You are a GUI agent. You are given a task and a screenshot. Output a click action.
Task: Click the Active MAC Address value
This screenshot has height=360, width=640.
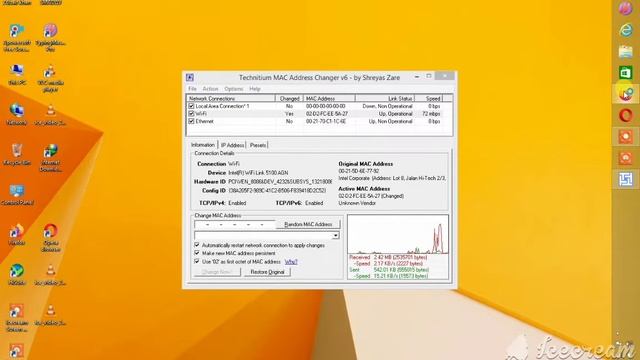pos(371,196)
